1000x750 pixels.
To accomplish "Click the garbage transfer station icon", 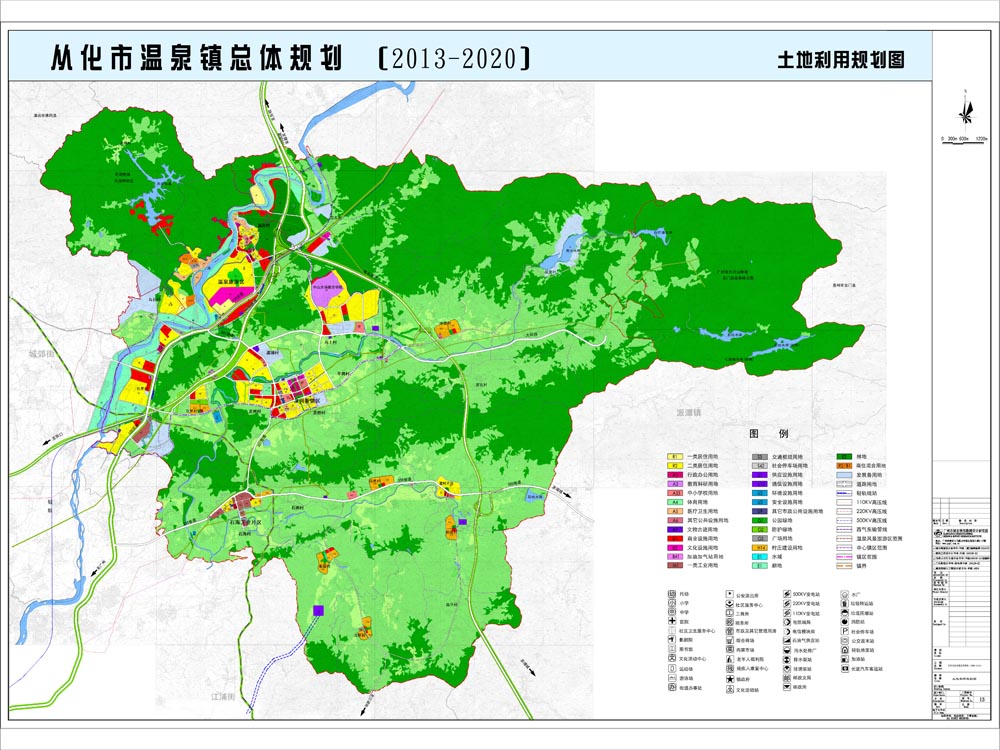I will coord(845,603).
